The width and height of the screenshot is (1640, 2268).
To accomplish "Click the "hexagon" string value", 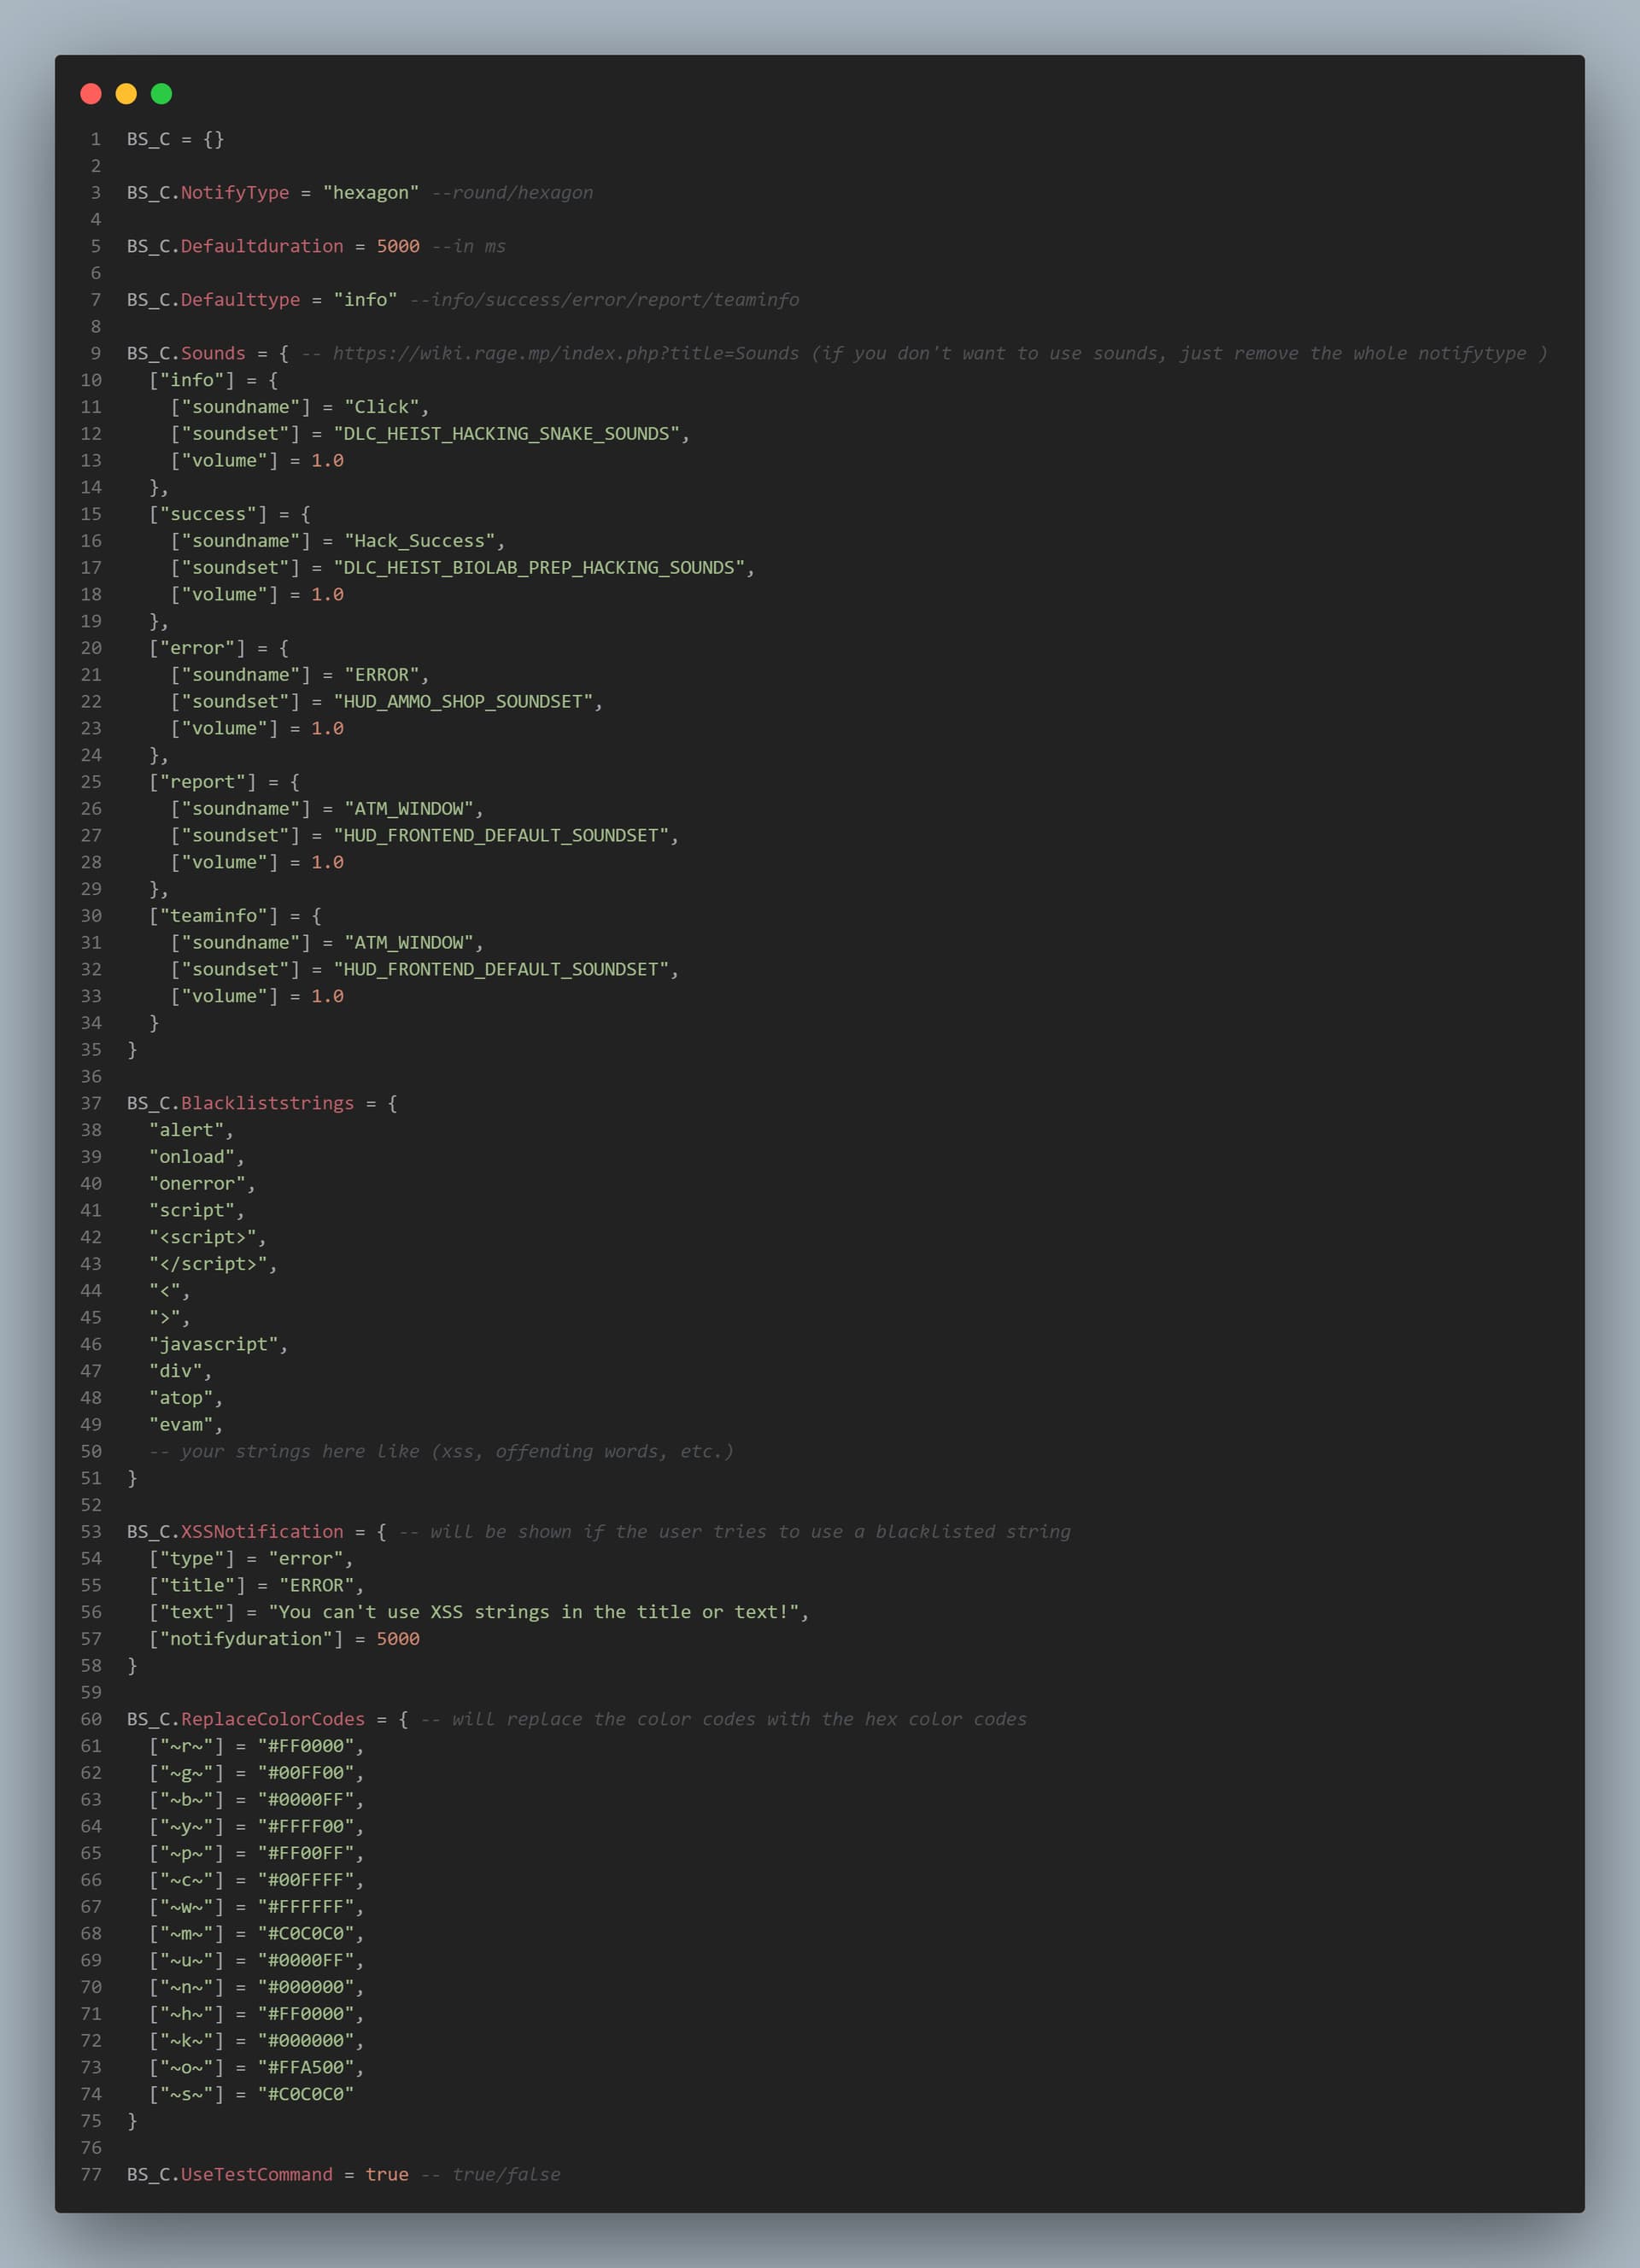I will point(370,192).
